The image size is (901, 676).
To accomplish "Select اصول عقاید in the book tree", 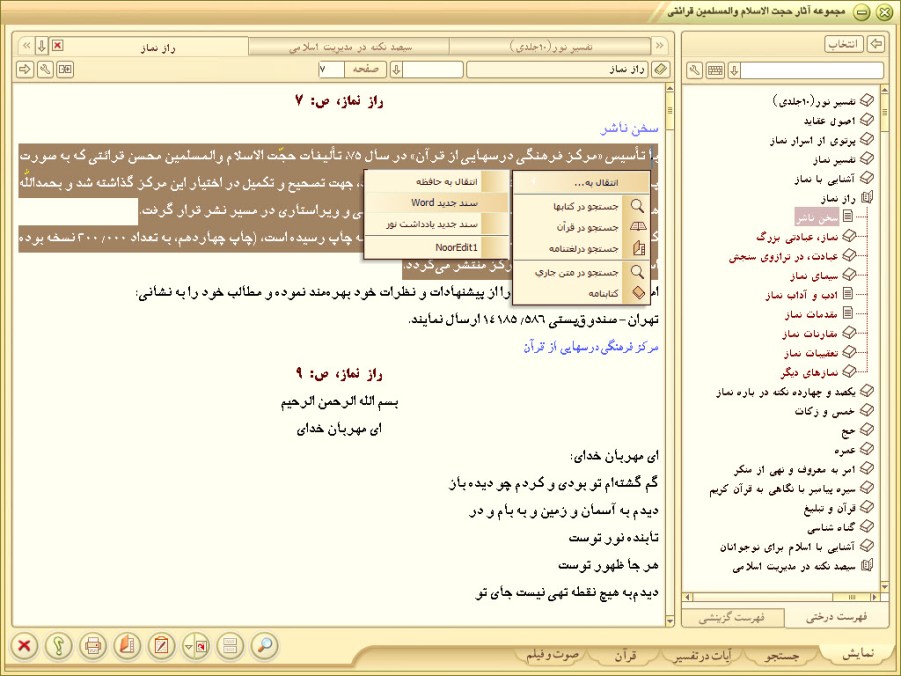I will (830, 121).
